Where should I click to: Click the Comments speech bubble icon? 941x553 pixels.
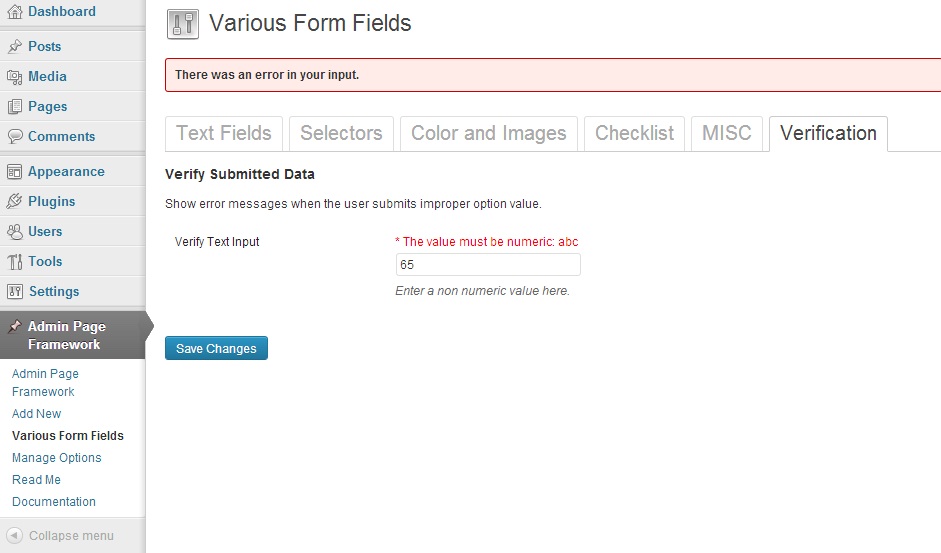(x=14, y=136)
